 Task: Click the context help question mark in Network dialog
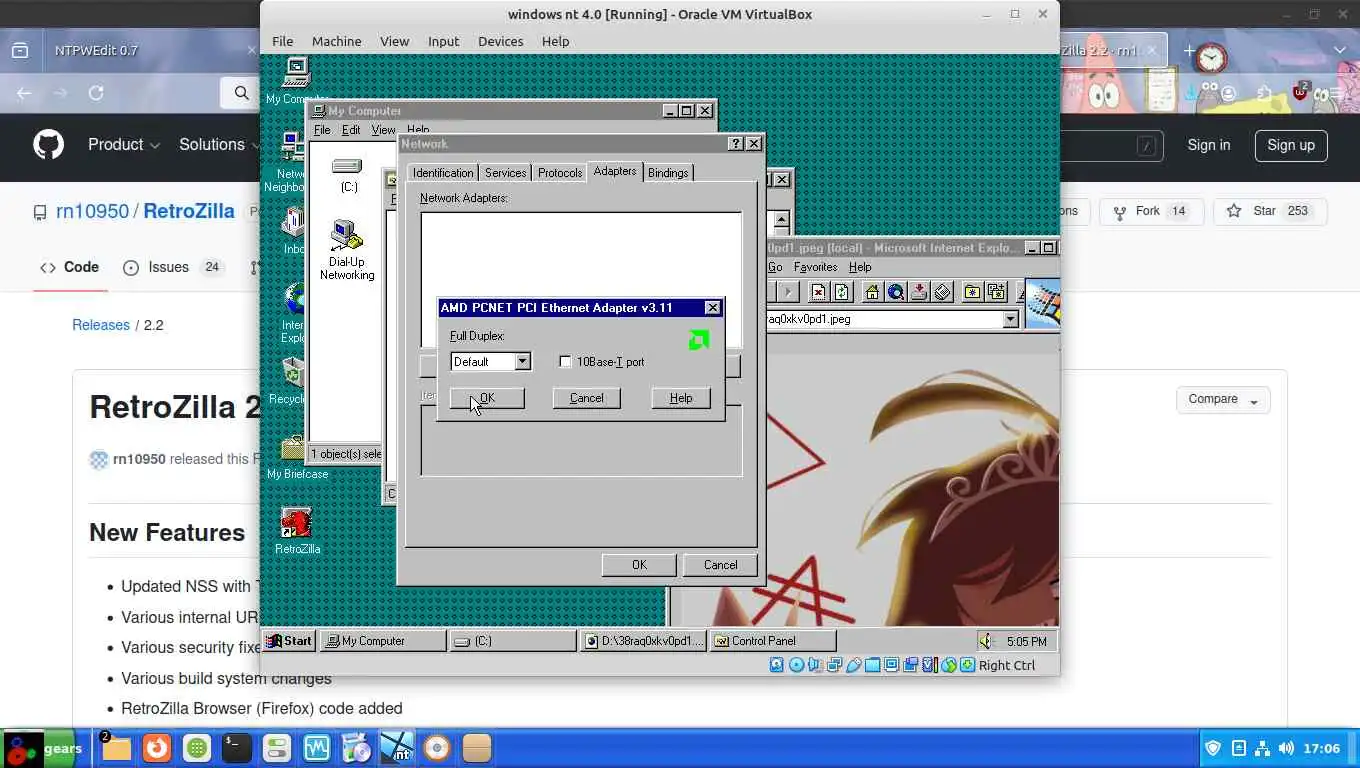736,144
